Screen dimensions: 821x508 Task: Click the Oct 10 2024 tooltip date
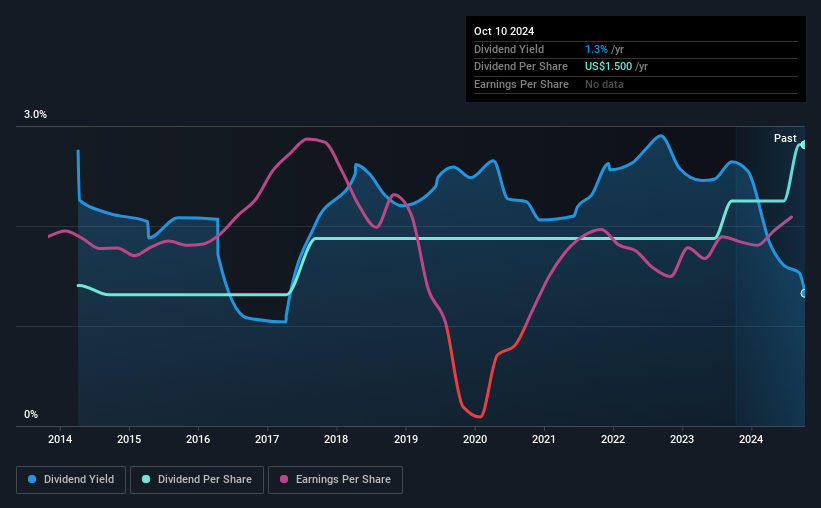tap(504, 31)
